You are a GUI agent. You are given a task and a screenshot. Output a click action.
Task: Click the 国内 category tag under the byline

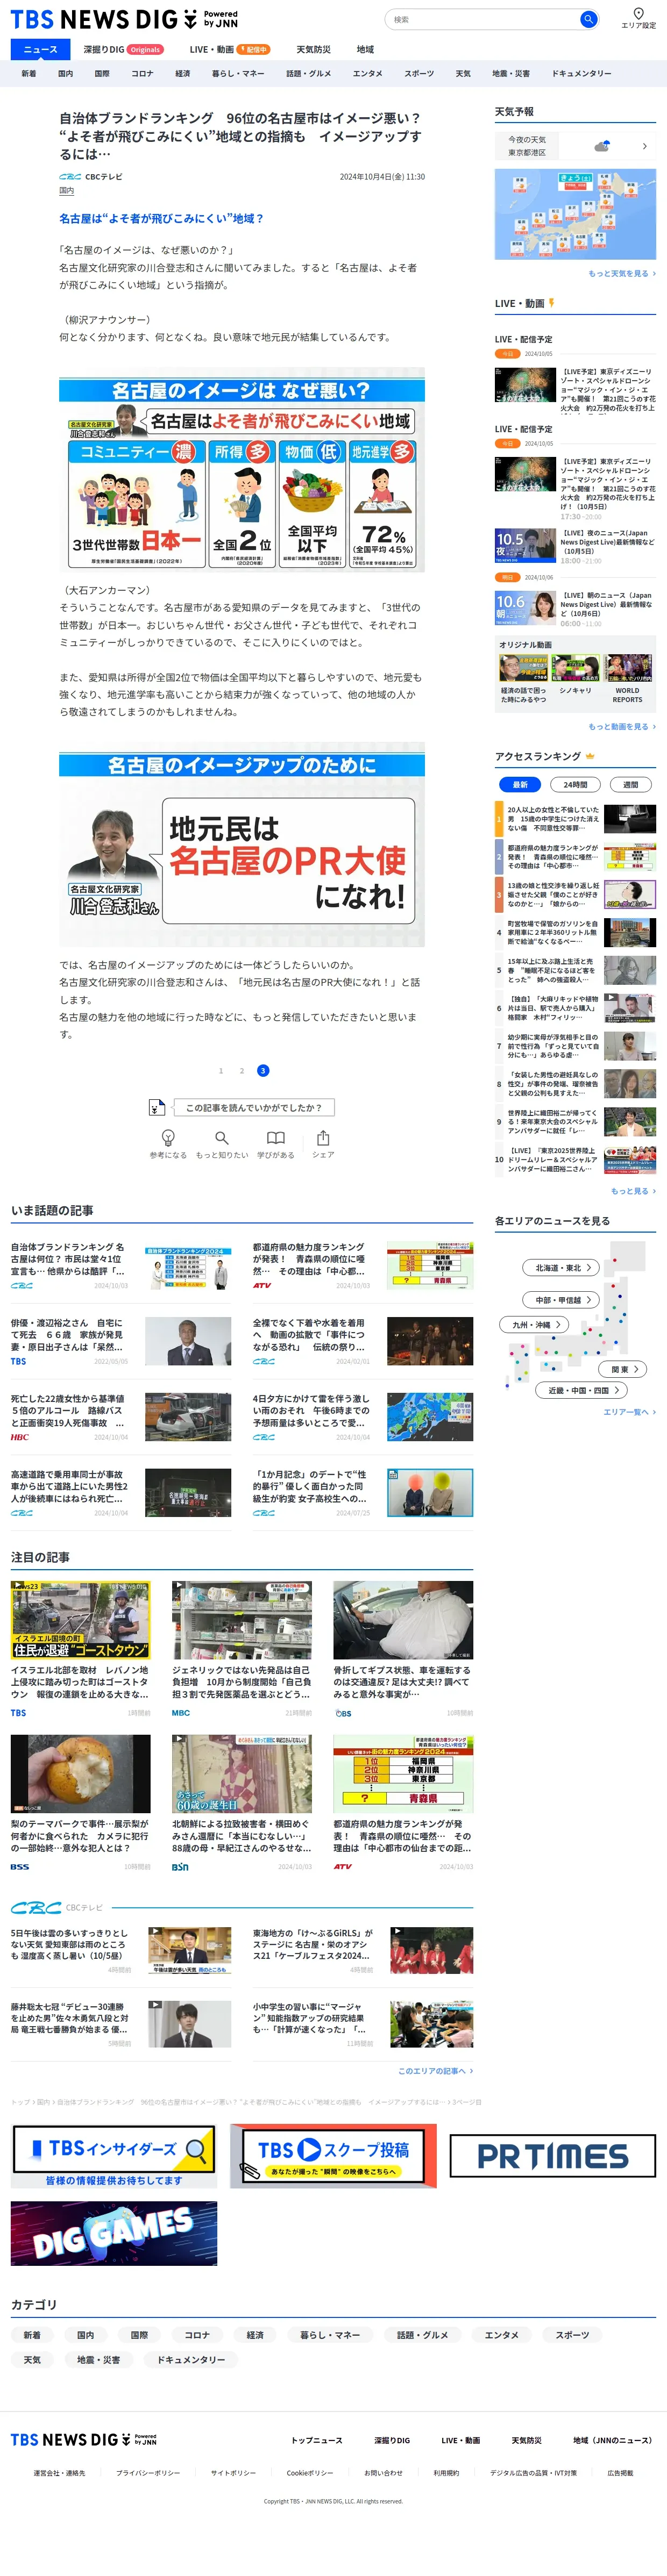click(66, 190)
